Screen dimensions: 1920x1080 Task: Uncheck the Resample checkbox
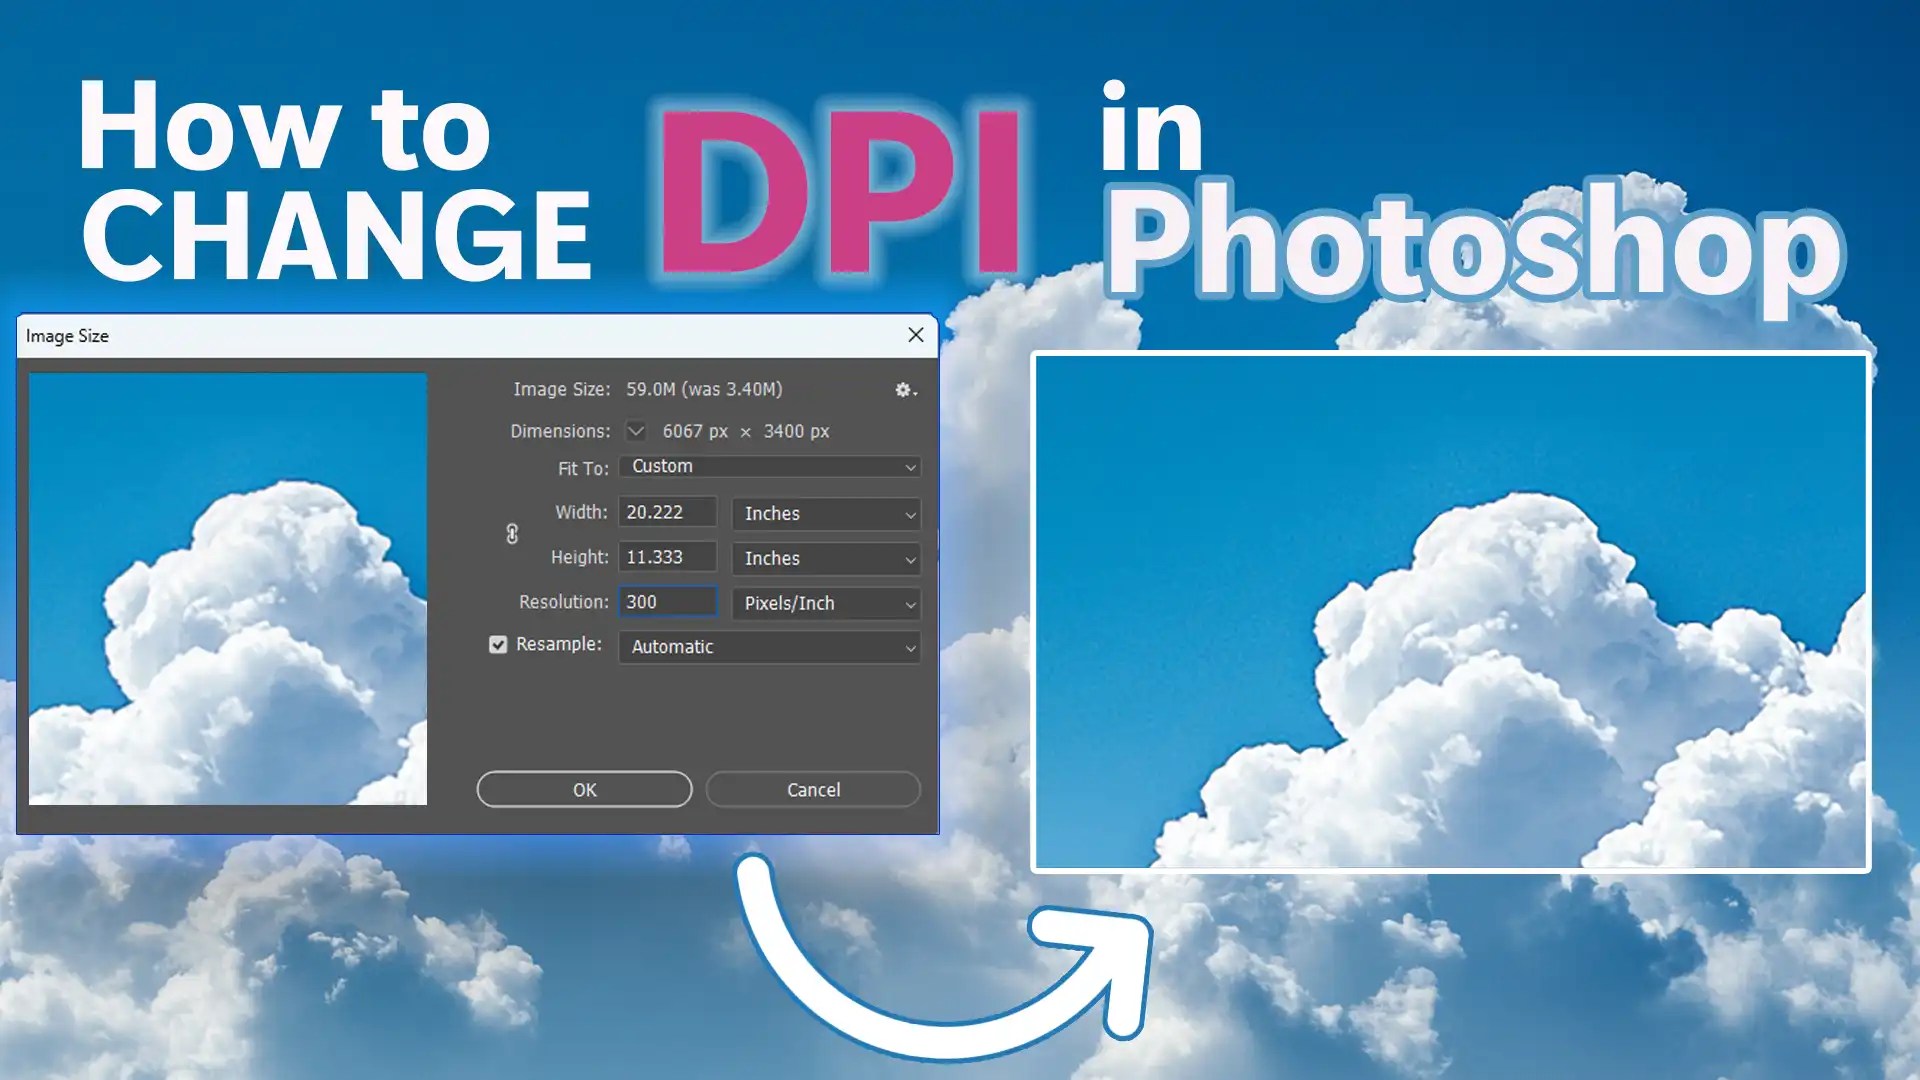(497, 644)
